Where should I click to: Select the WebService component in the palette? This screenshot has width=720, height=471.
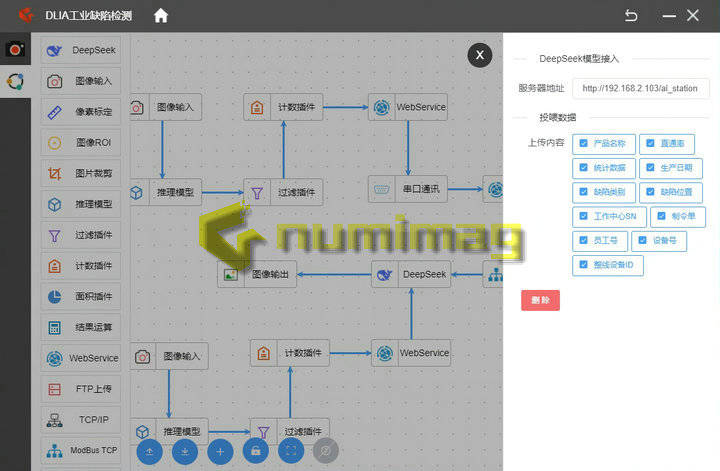[81, 358]
